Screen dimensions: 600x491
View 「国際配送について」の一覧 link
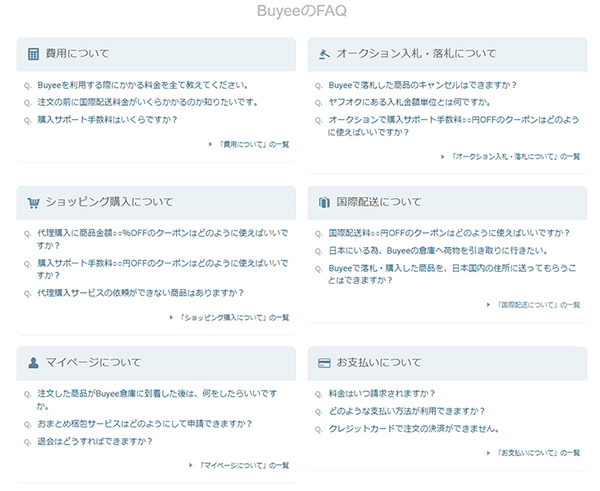pos(538,305)
